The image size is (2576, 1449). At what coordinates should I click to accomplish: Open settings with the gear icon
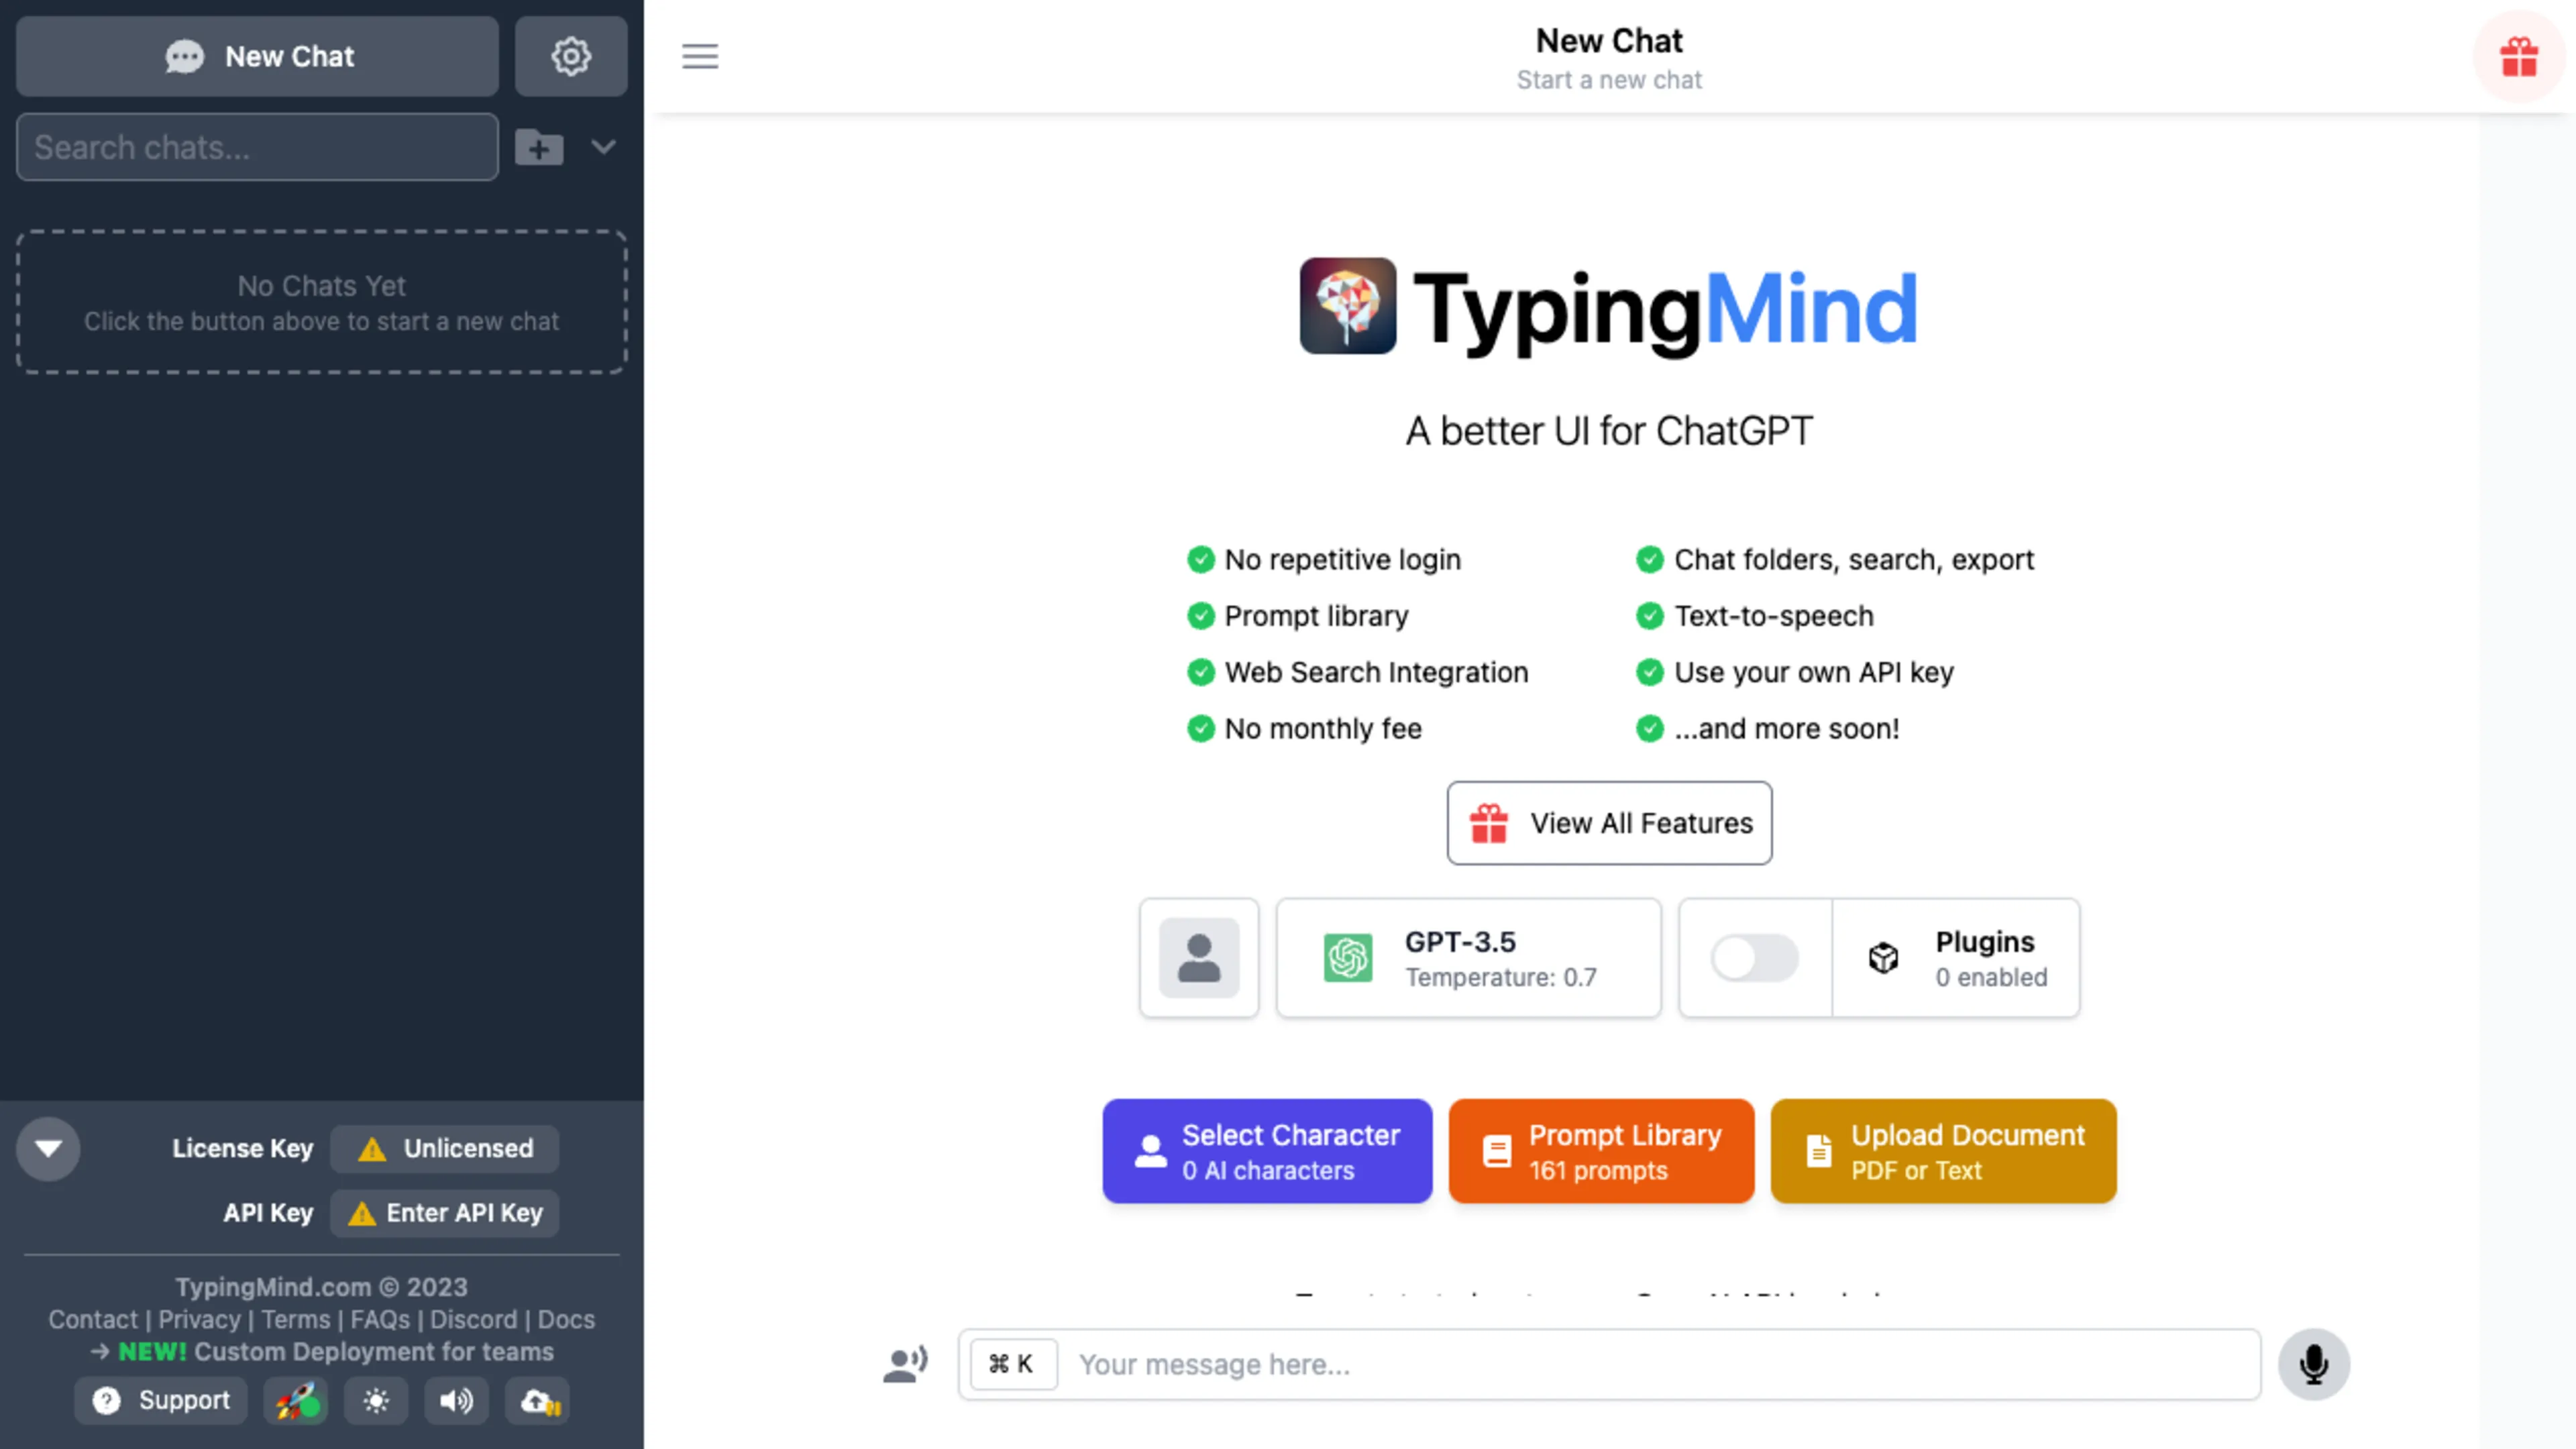(x=571, y=57)
